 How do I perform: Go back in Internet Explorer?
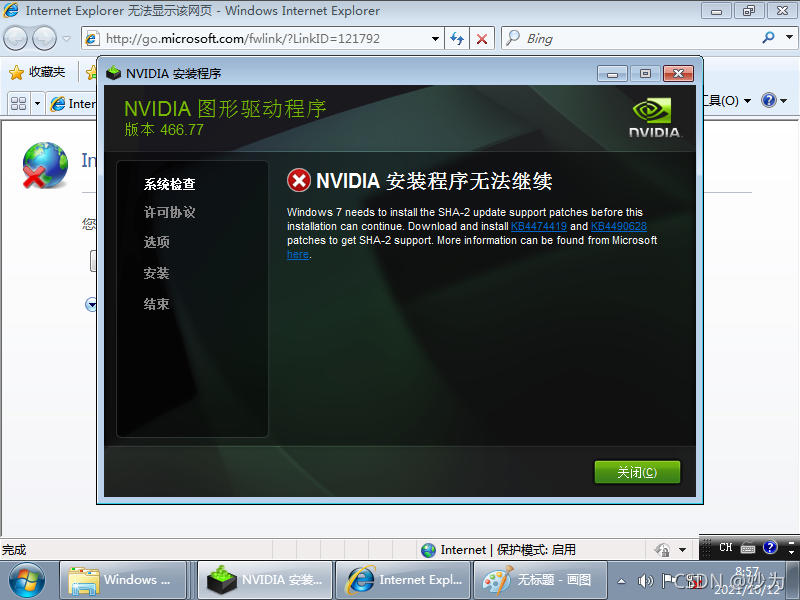coord(15,39)
